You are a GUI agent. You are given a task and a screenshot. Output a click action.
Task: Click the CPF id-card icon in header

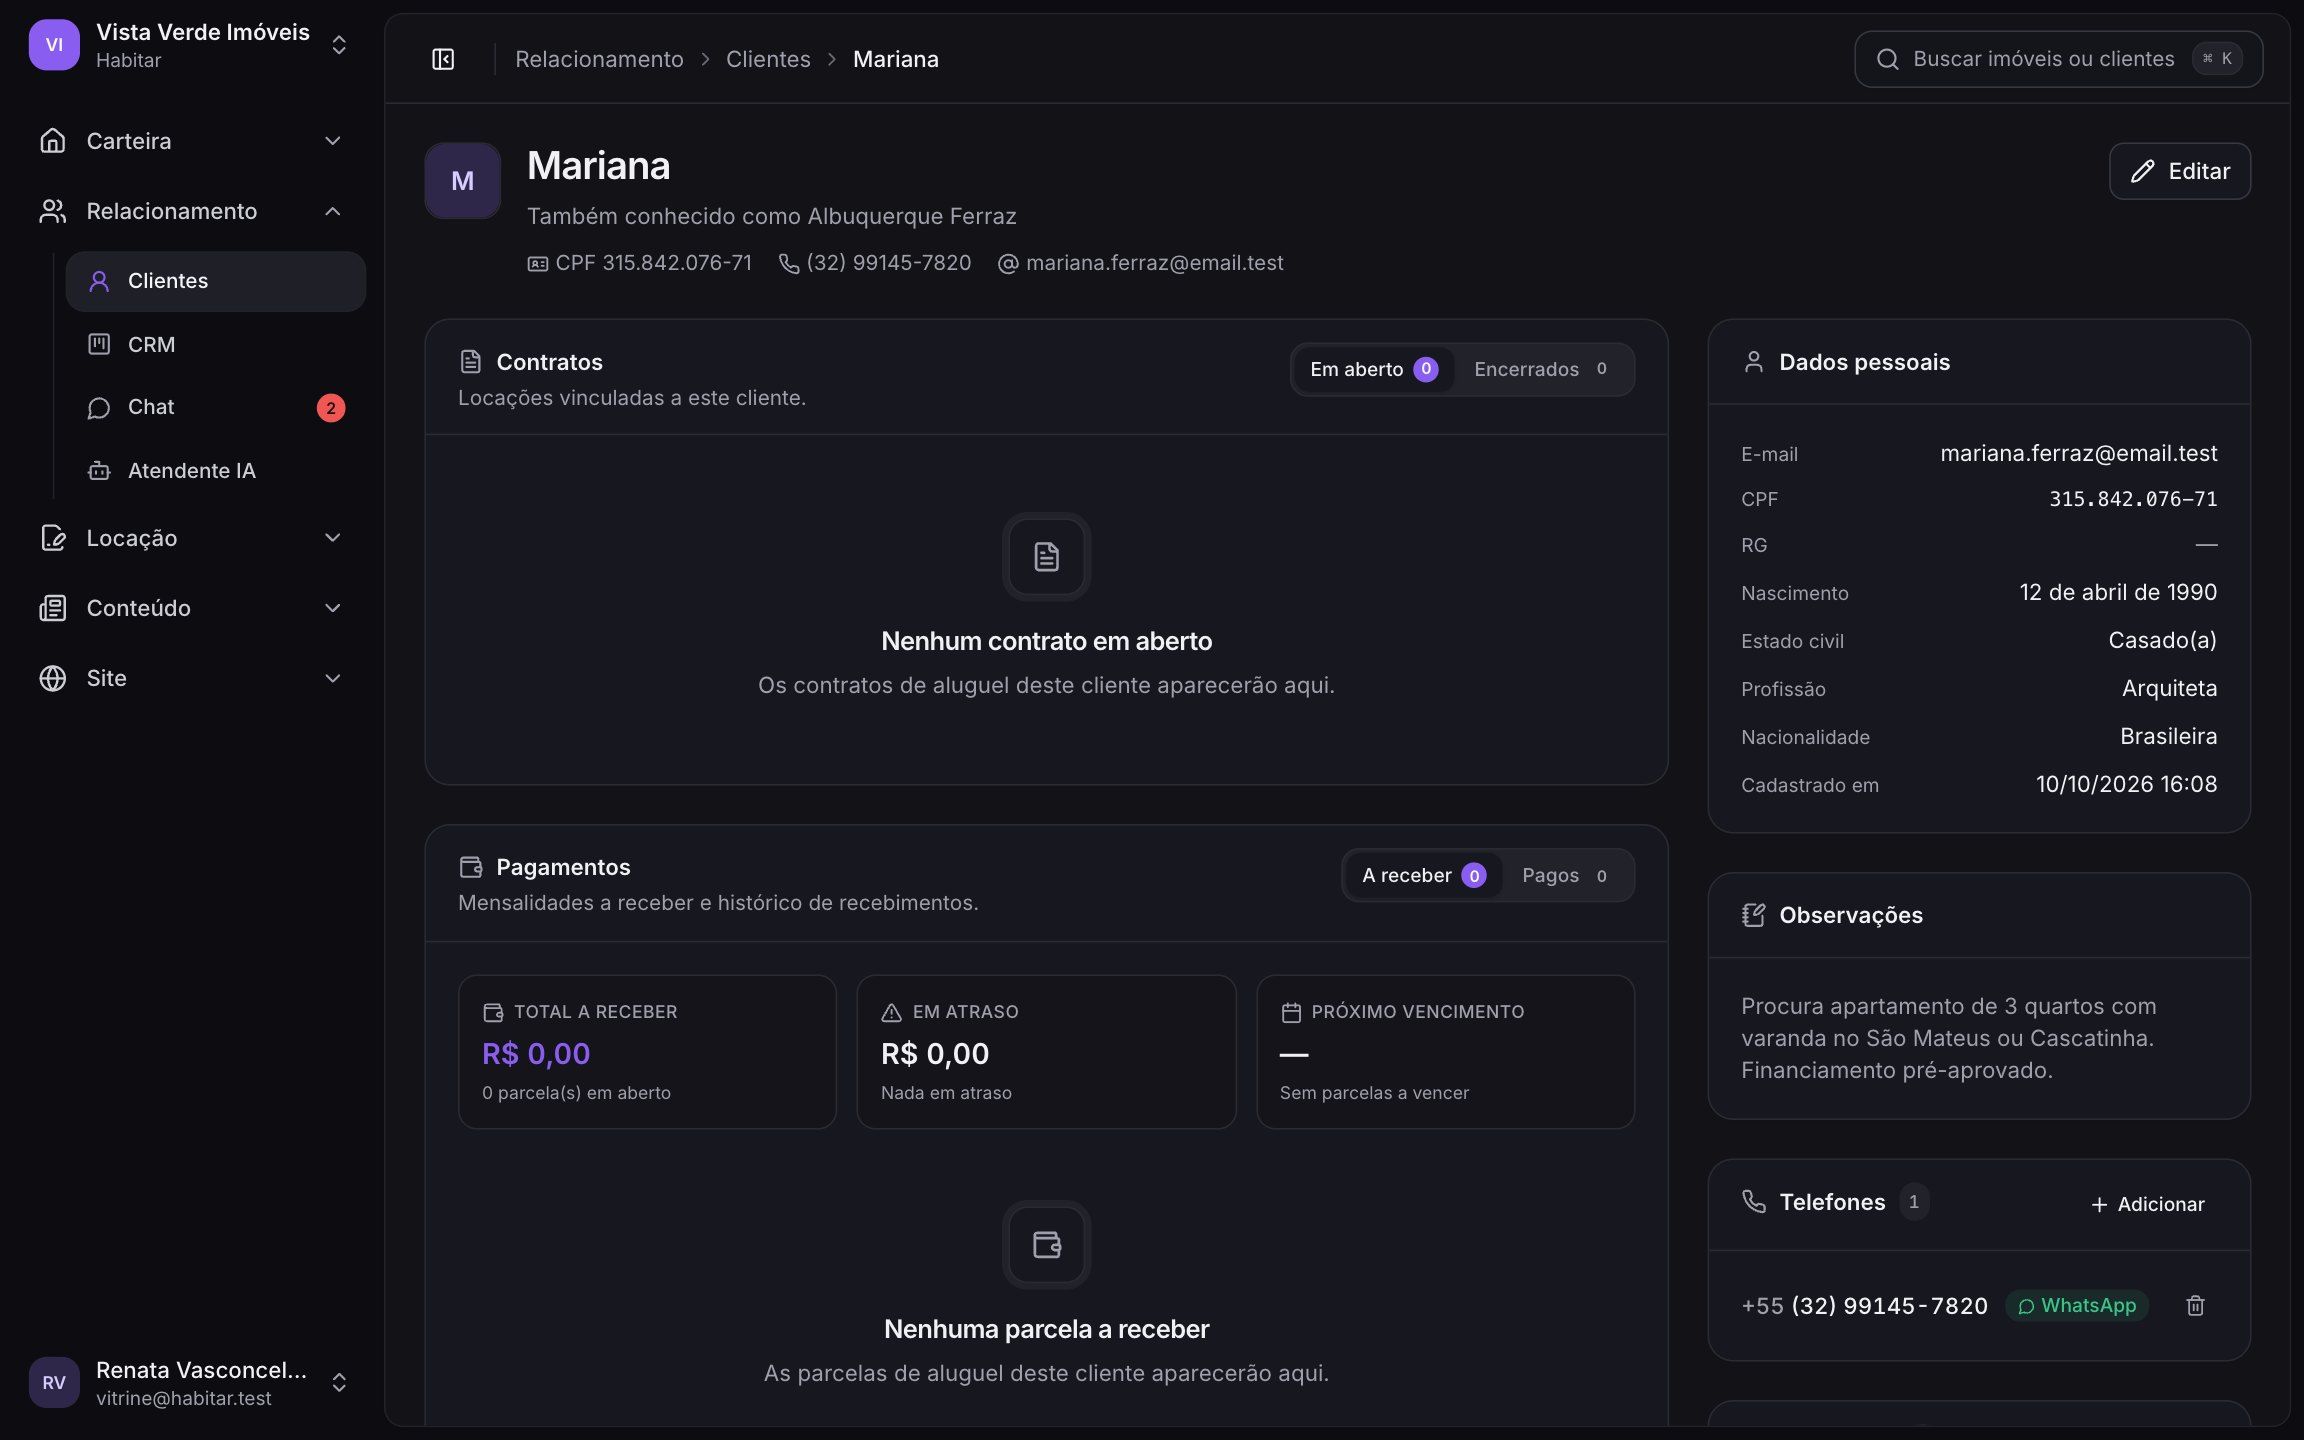538,263
